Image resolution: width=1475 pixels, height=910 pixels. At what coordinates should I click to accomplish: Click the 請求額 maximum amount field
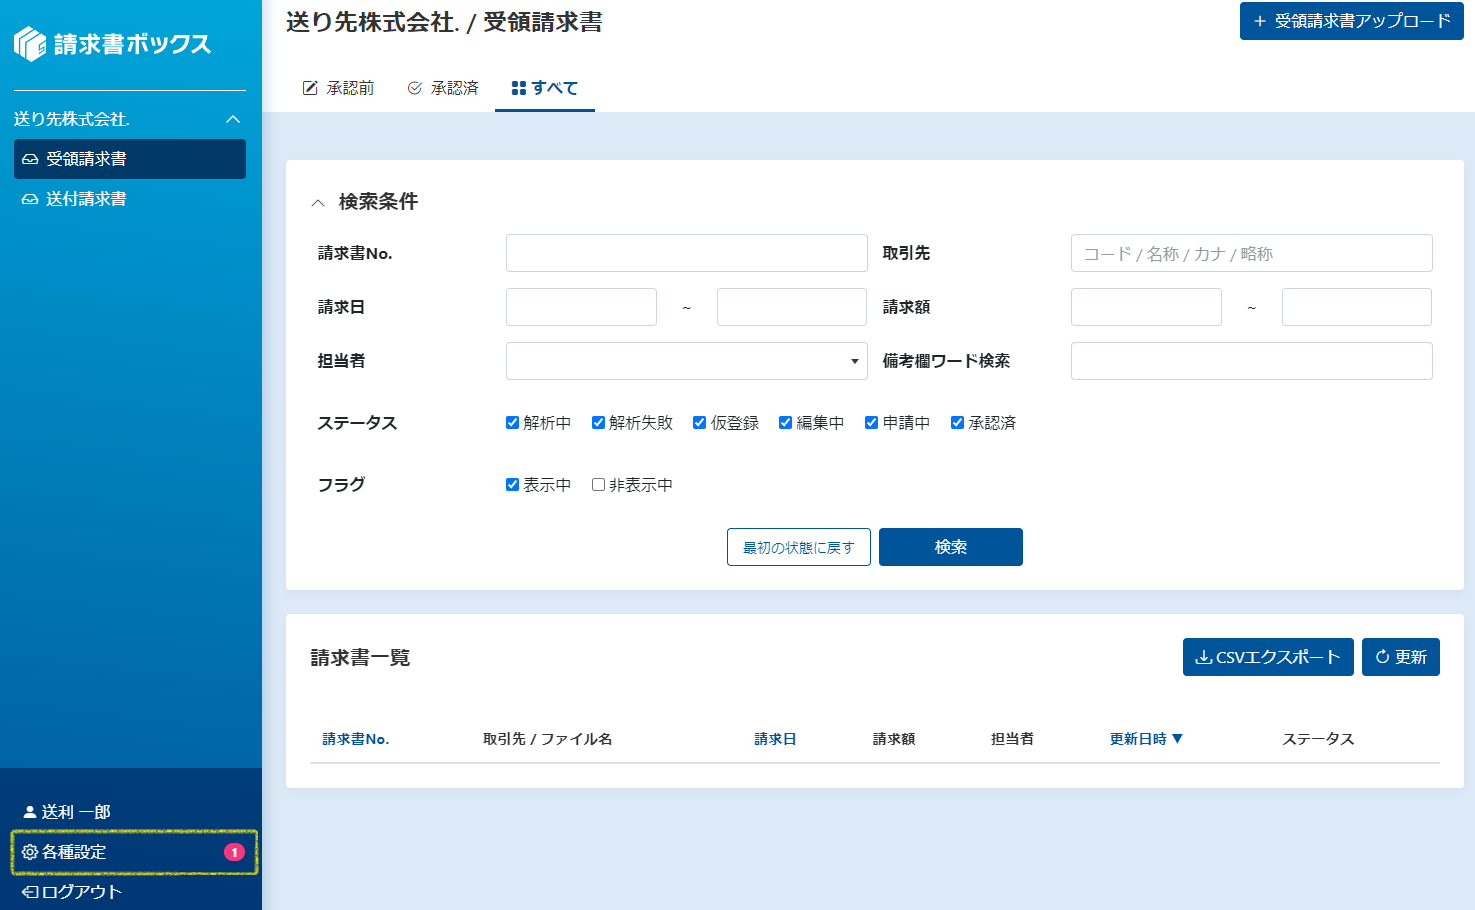[1357, 307]
